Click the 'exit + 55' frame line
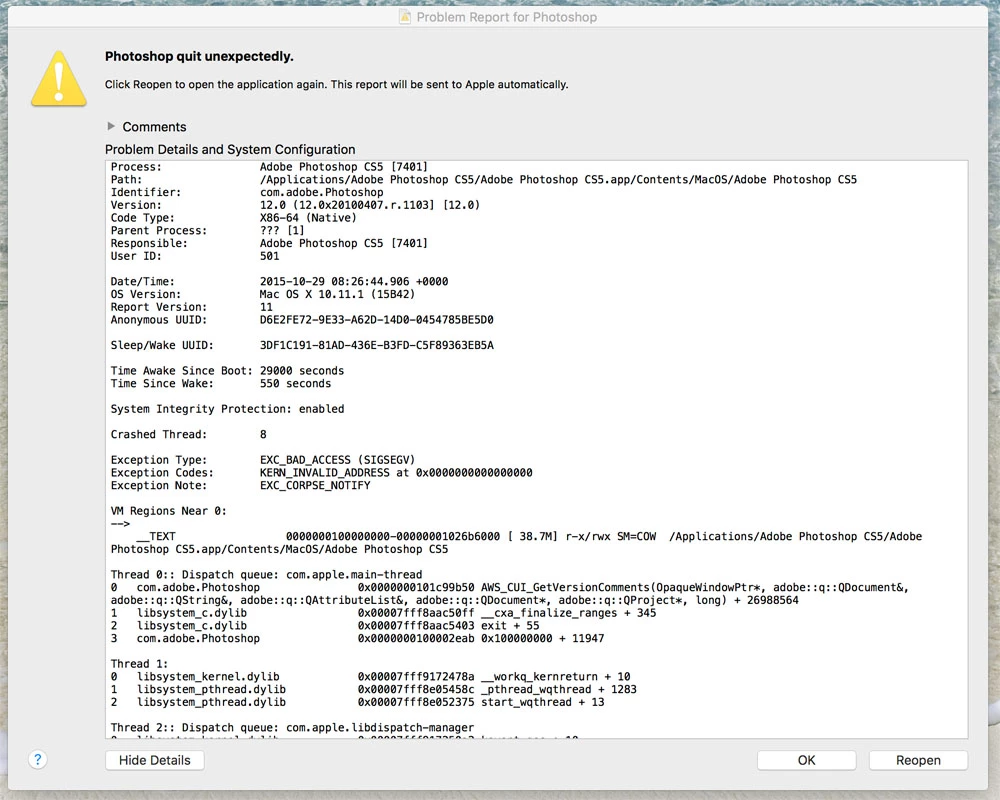 [325, 626]
